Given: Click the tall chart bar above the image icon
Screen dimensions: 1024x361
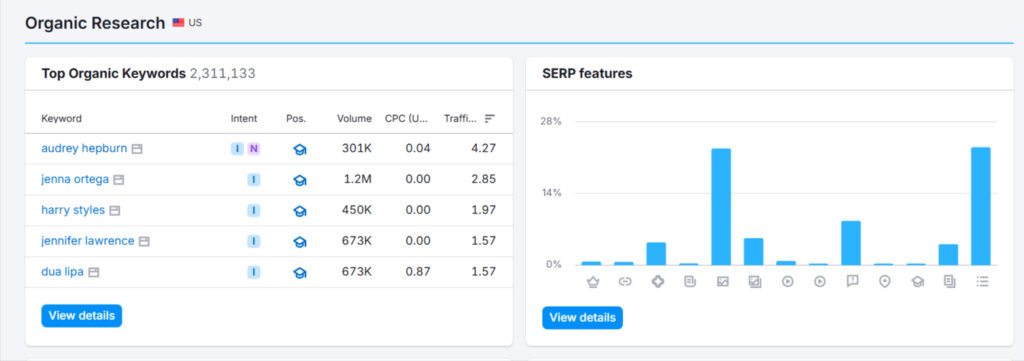Looking at the screenshot, I should (721, 207).
